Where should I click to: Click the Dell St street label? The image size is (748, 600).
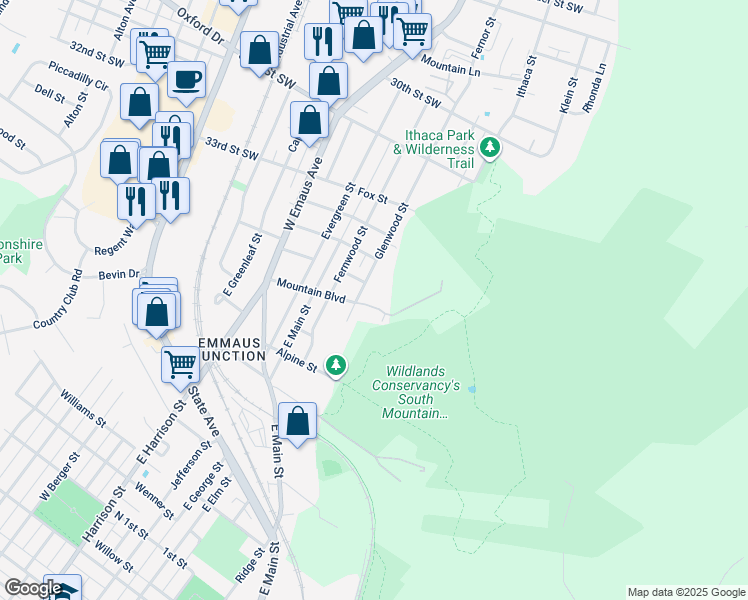50,94
